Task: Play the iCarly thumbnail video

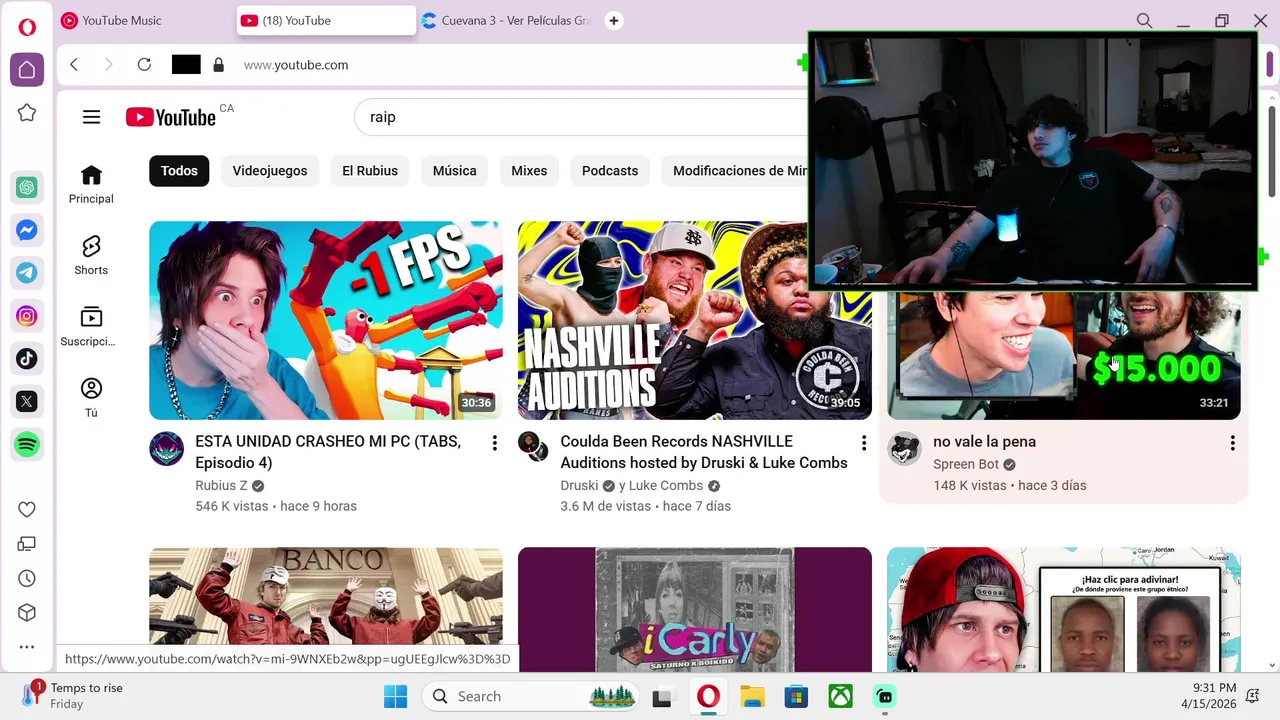Action: pos(695,609)
